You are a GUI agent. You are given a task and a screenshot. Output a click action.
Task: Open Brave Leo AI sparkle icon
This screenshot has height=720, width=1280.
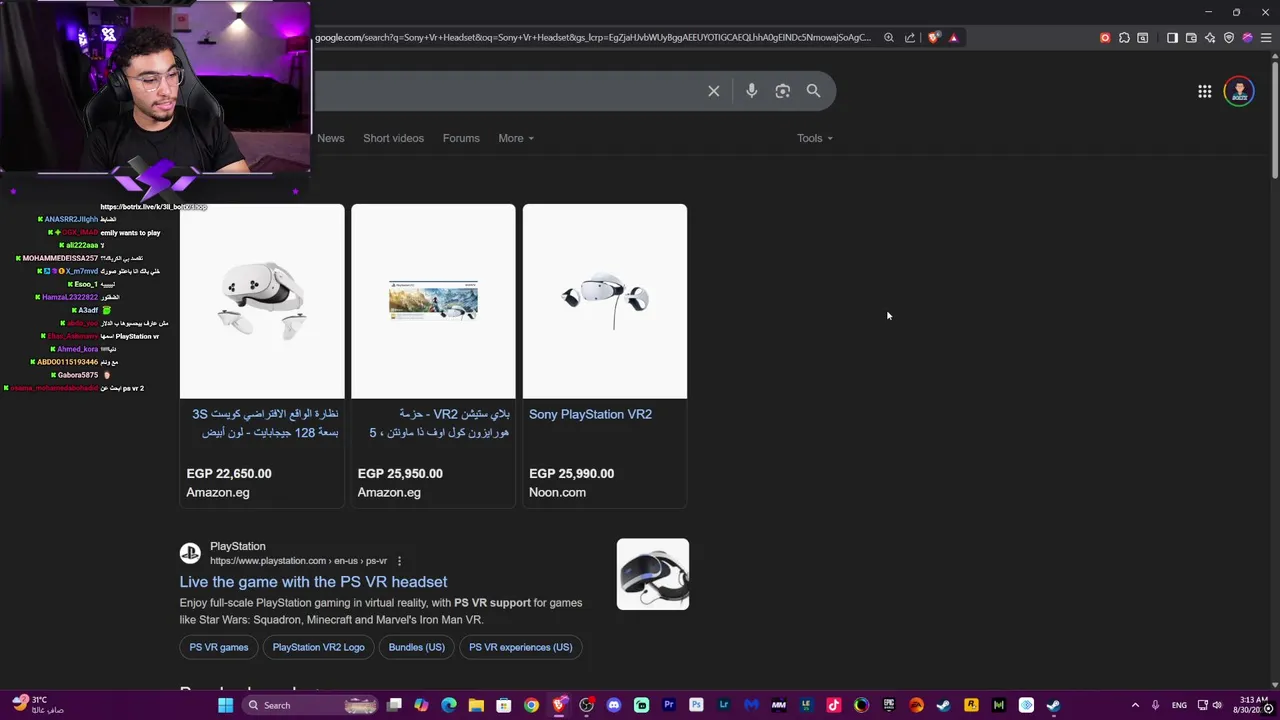click(x=1210, y=38)
